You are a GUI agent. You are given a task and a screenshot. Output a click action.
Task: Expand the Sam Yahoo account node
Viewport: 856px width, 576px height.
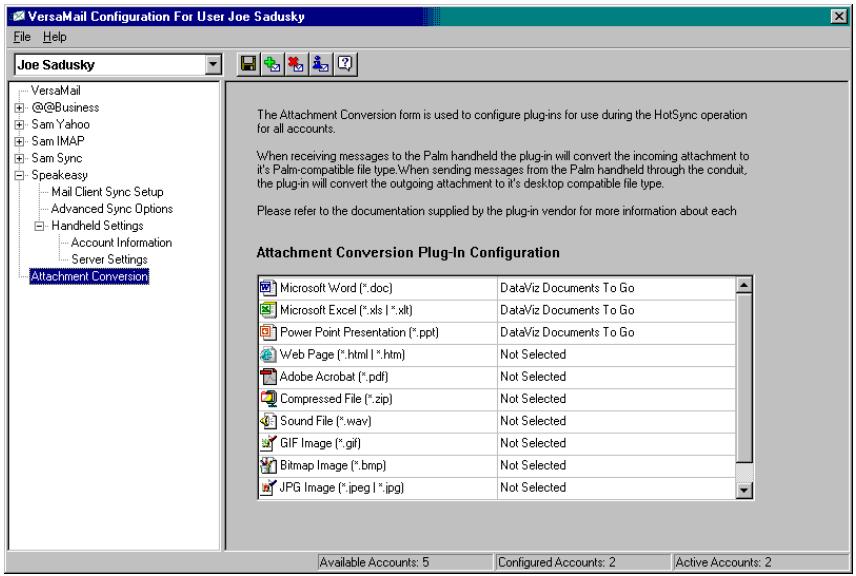click(19, 124)
